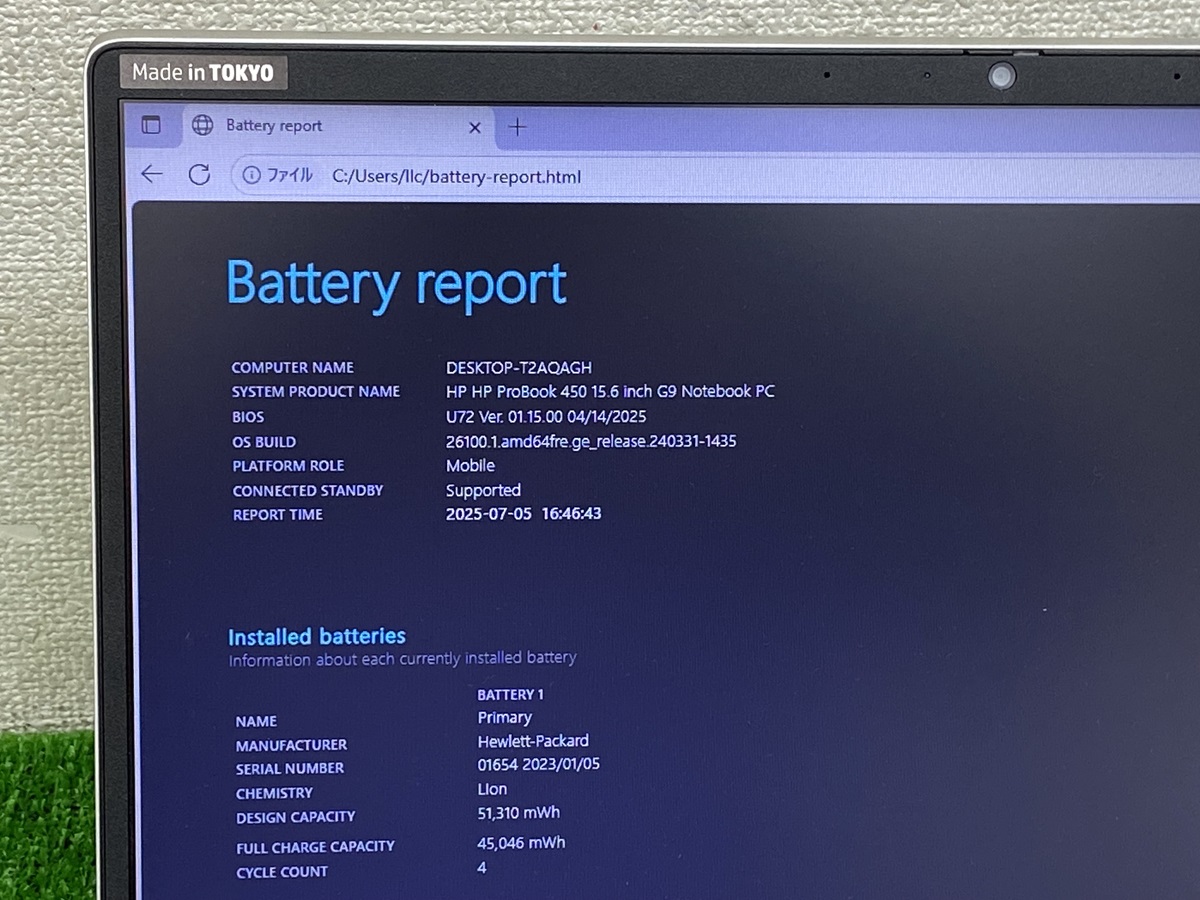Open a new browser tab
The image size is (1200, 900).
tap(517, 127)
